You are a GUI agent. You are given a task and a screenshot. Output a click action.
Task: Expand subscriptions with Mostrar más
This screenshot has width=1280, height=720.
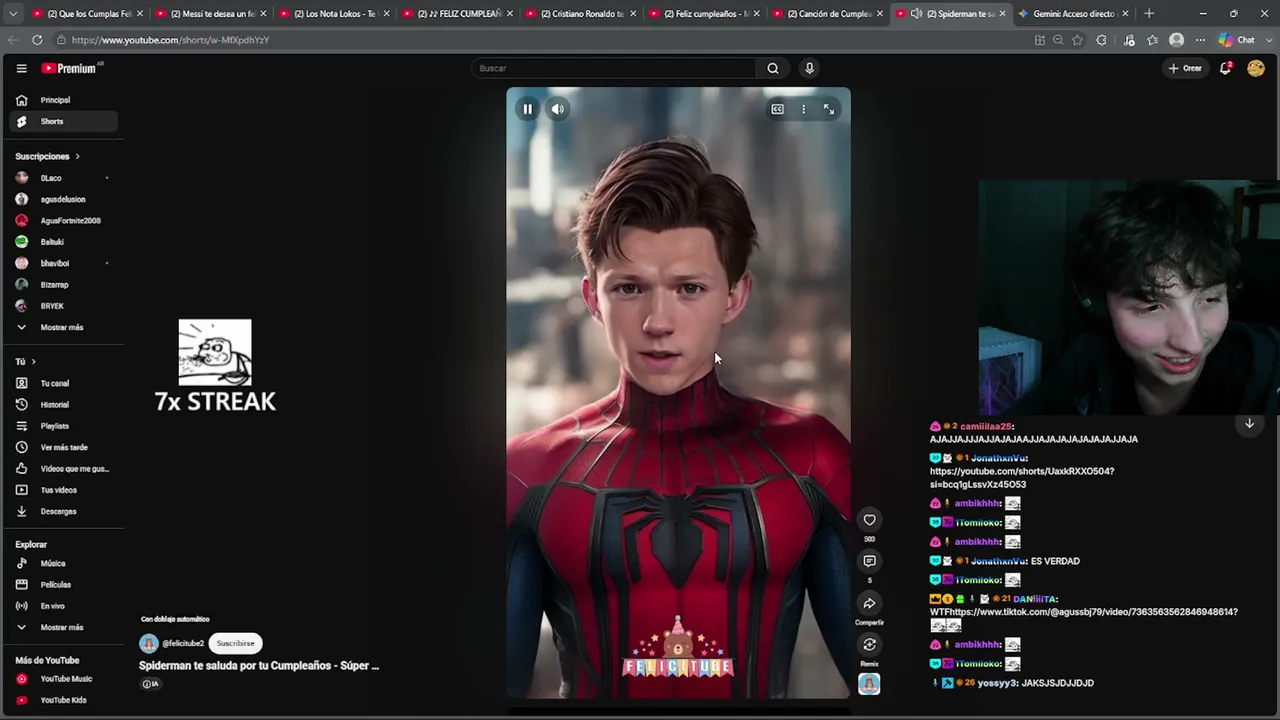[x=64, y=327]
